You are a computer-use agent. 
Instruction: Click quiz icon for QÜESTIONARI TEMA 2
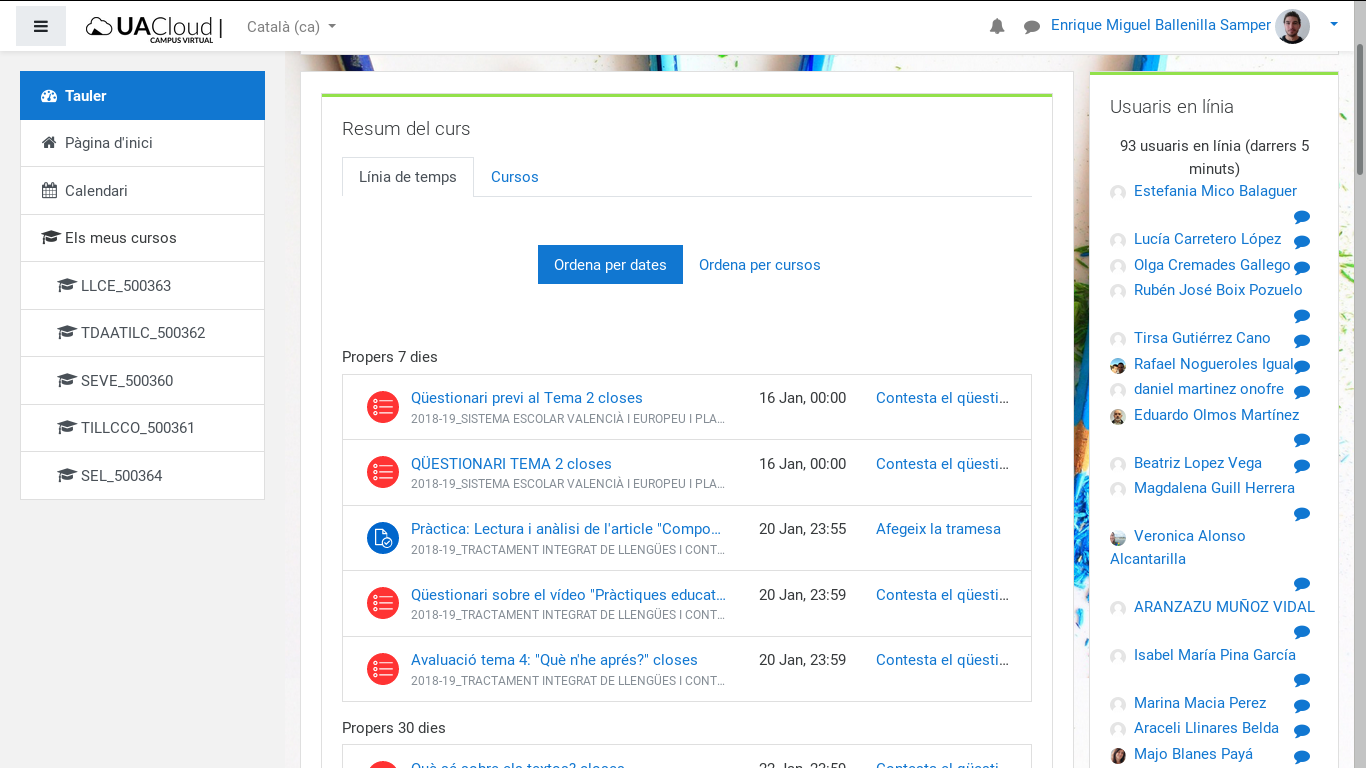tap(383, 472)
